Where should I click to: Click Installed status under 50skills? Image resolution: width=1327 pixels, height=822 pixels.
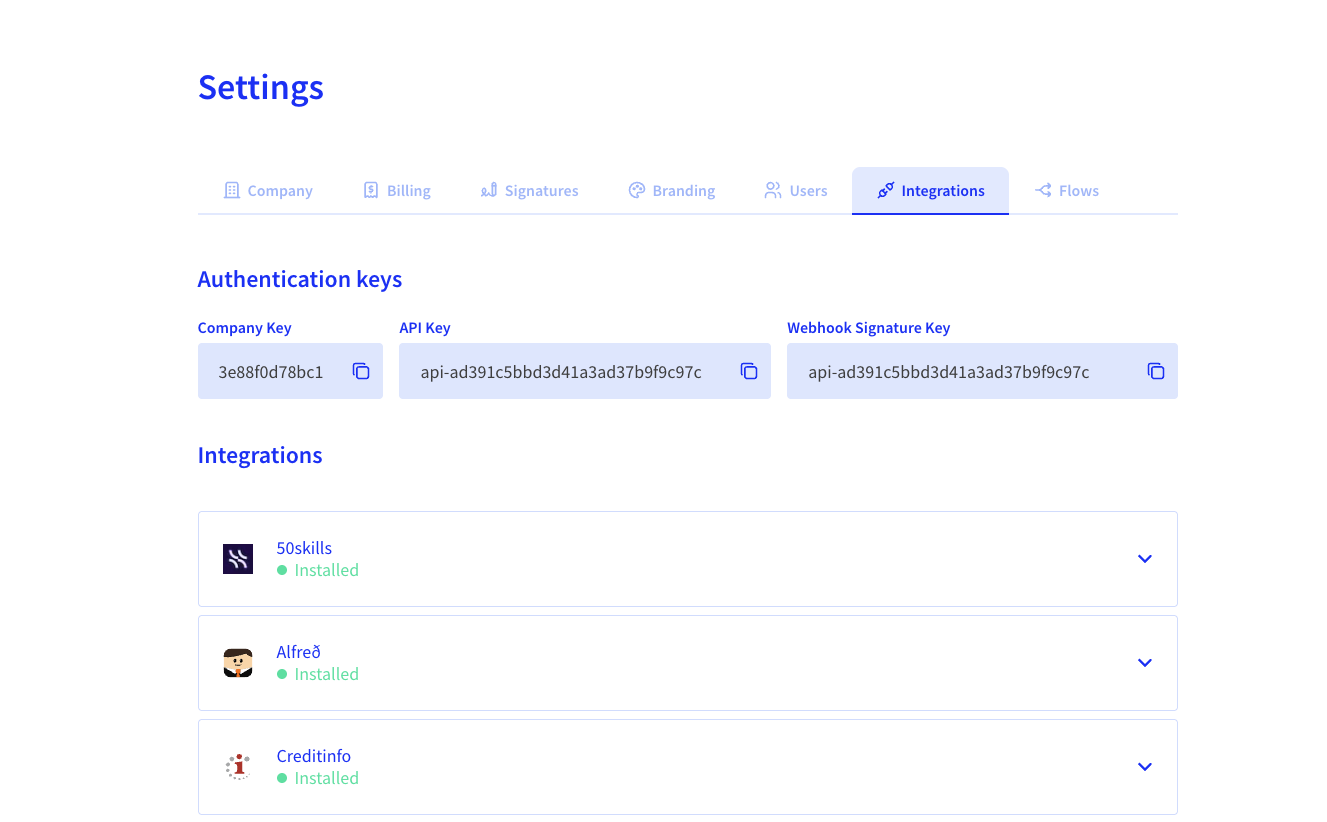(x=318, y=570)
